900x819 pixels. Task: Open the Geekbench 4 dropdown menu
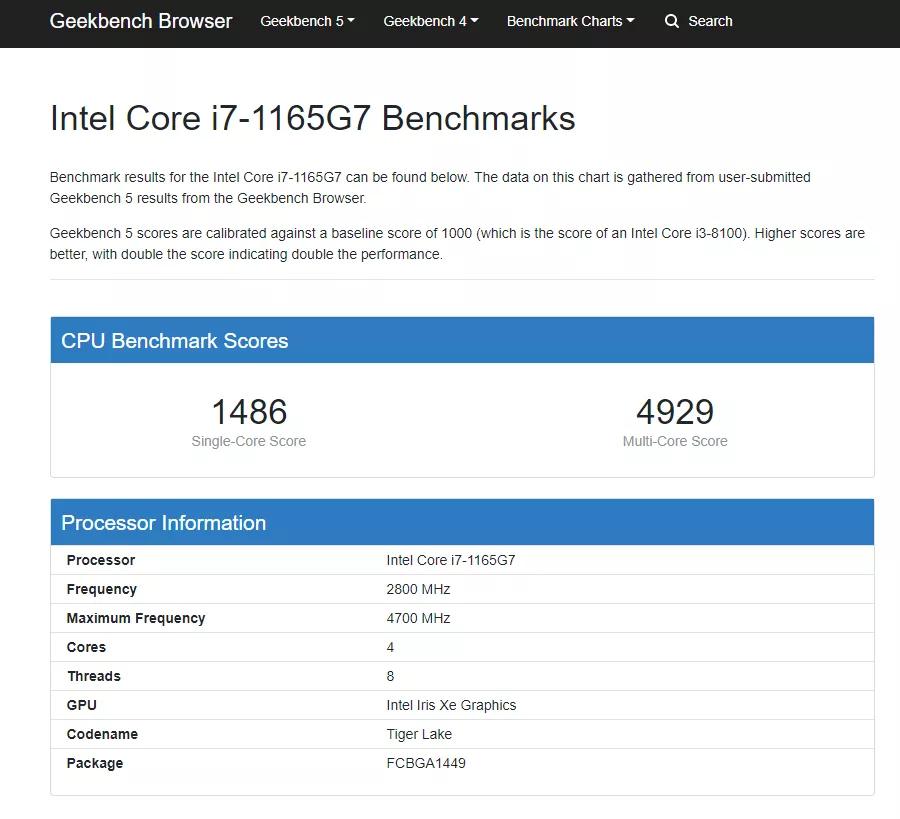430,21
